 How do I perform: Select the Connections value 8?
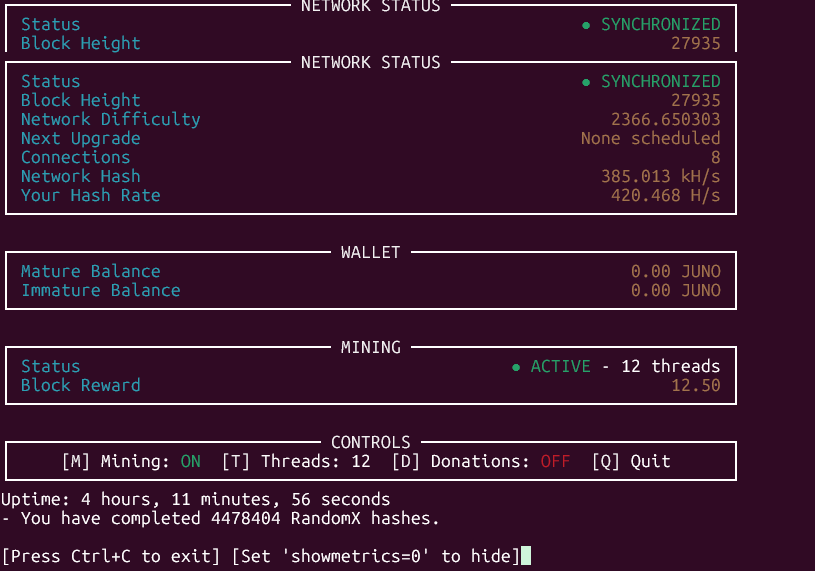pos(716,157)
